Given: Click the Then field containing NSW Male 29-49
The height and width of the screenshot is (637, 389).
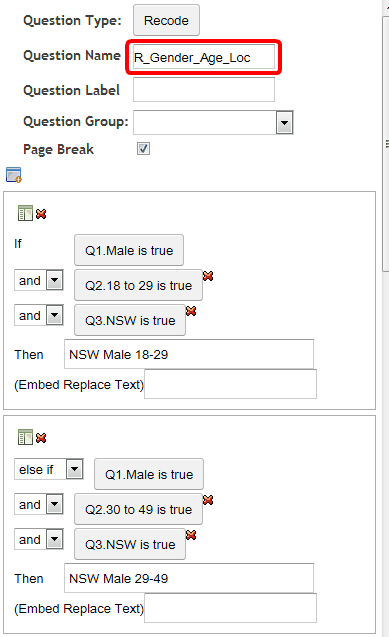Looking at the screenshot, I should tap(189, 578).
